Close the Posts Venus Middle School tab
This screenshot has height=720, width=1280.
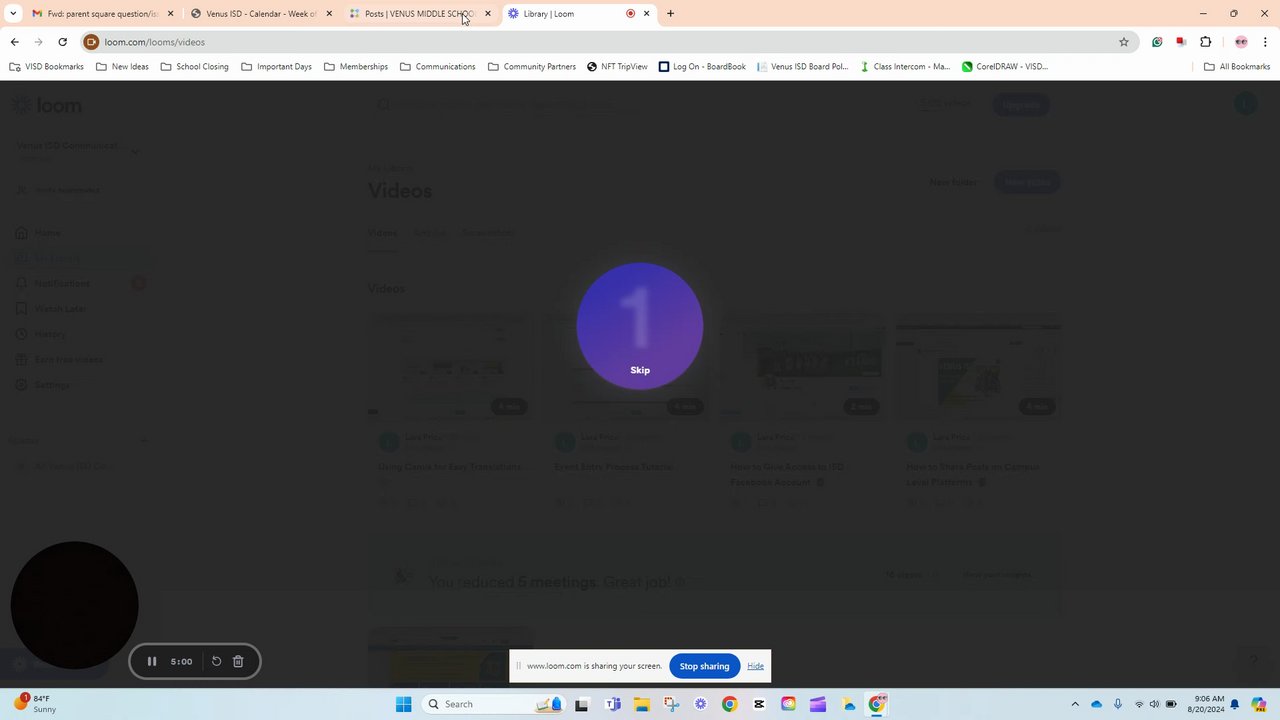[x=488, y=14]
